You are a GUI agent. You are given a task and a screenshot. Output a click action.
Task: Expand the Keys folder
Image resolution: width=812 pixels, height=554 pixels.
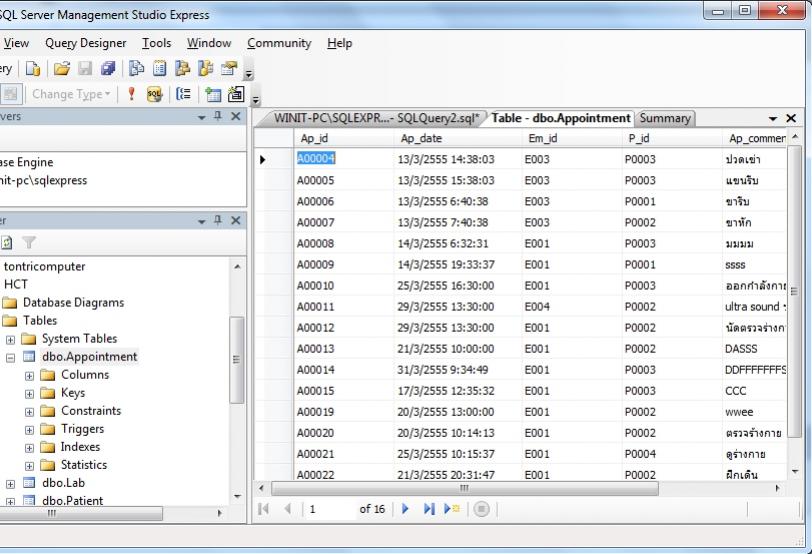click(x=30, y=394)
